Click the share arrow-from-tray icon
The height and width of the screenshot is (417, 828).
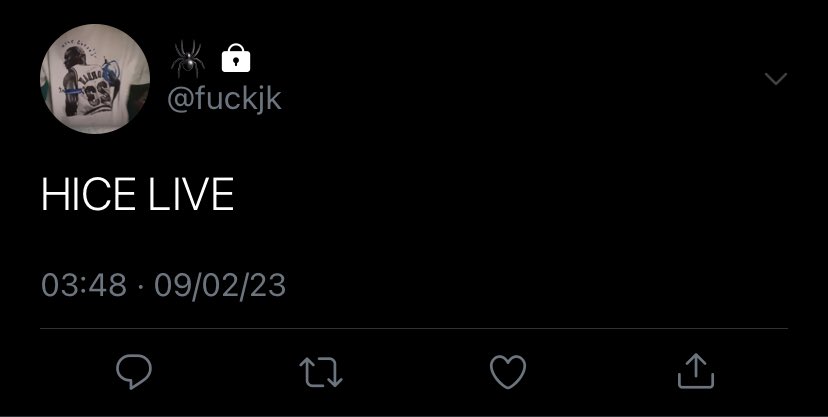[x=696, y=372]
